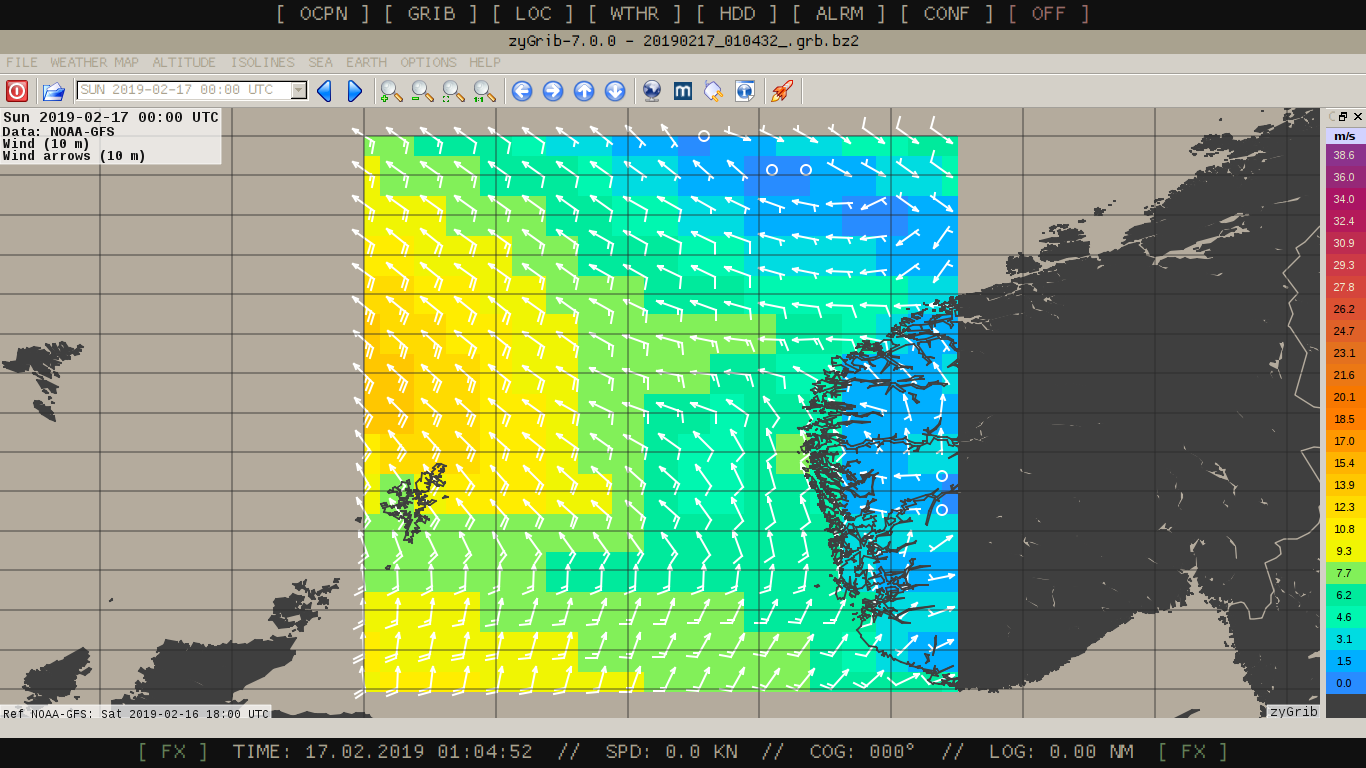Zoom out with magnifier minus icon
Screen dimensions: 1366x768
[x=422, y=91]
